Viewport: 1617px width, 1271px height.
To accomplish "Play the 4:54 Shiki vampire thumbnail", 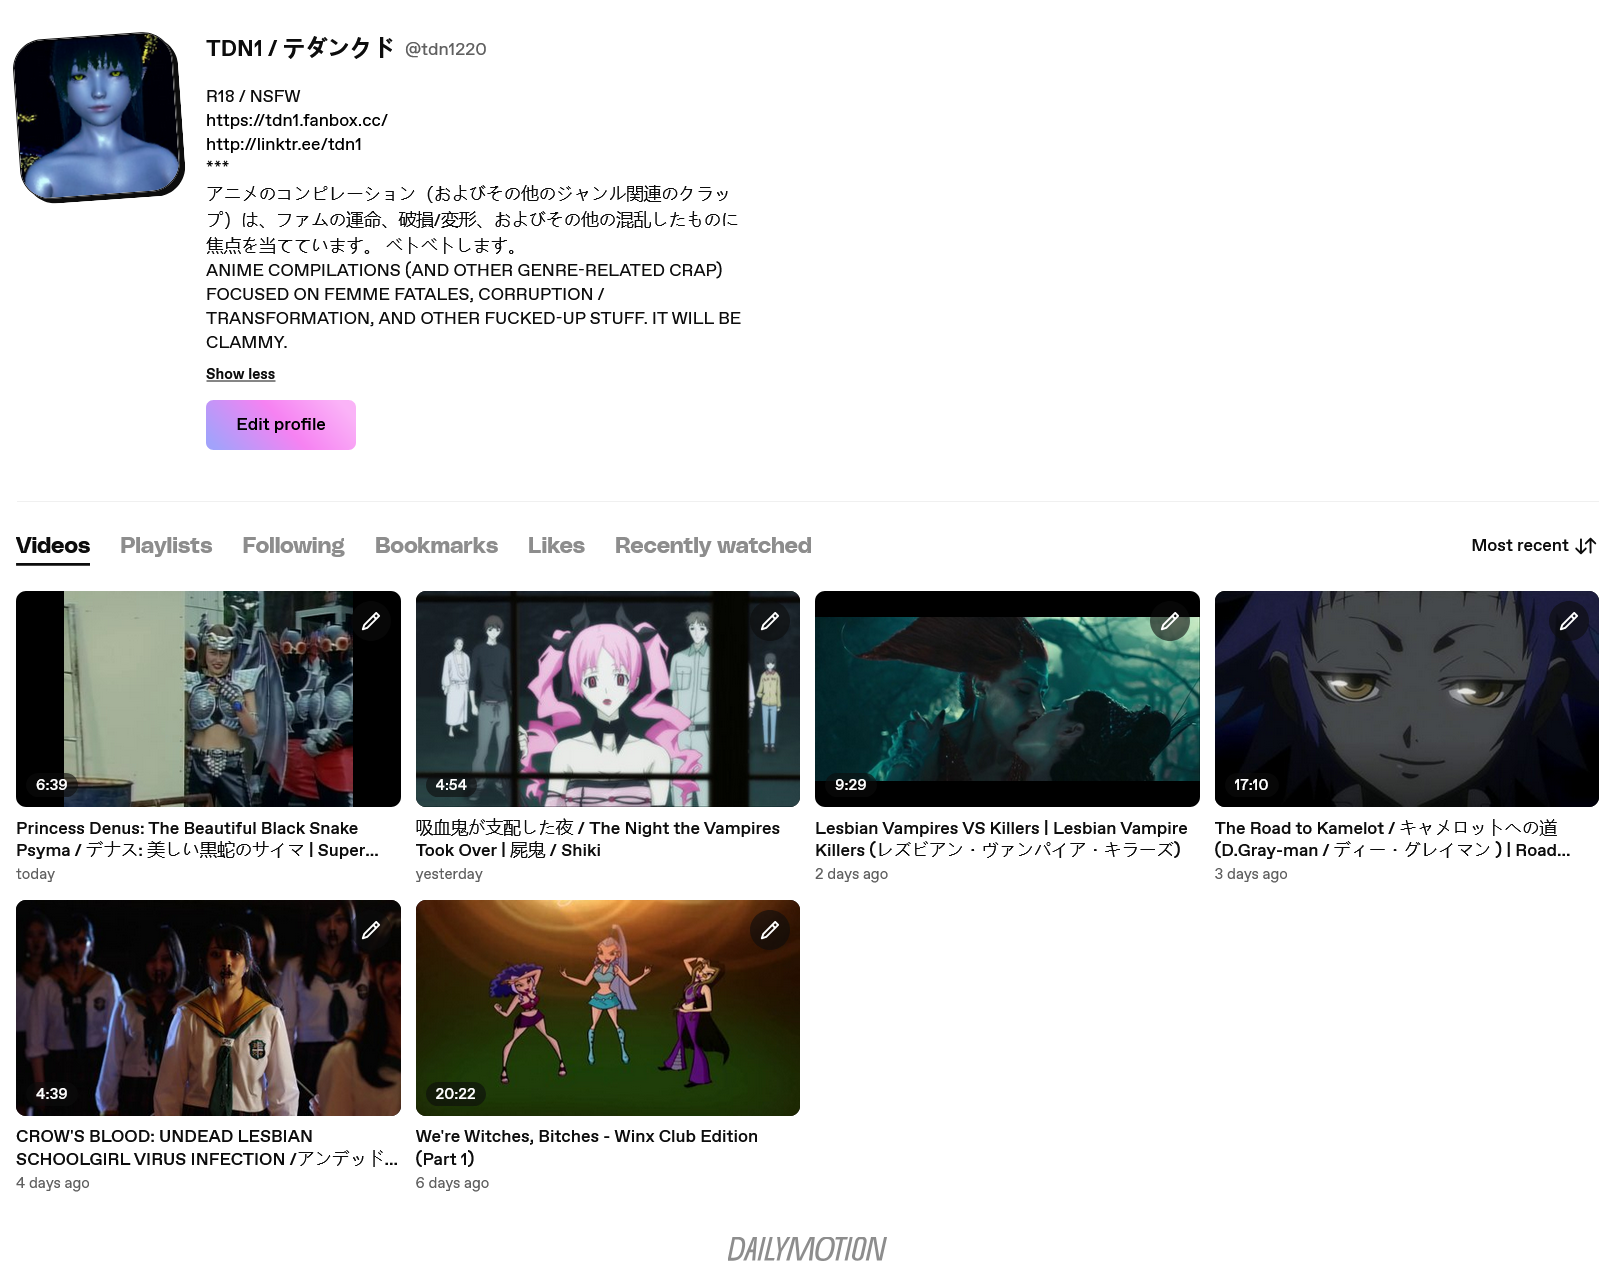I will point(608,699).
